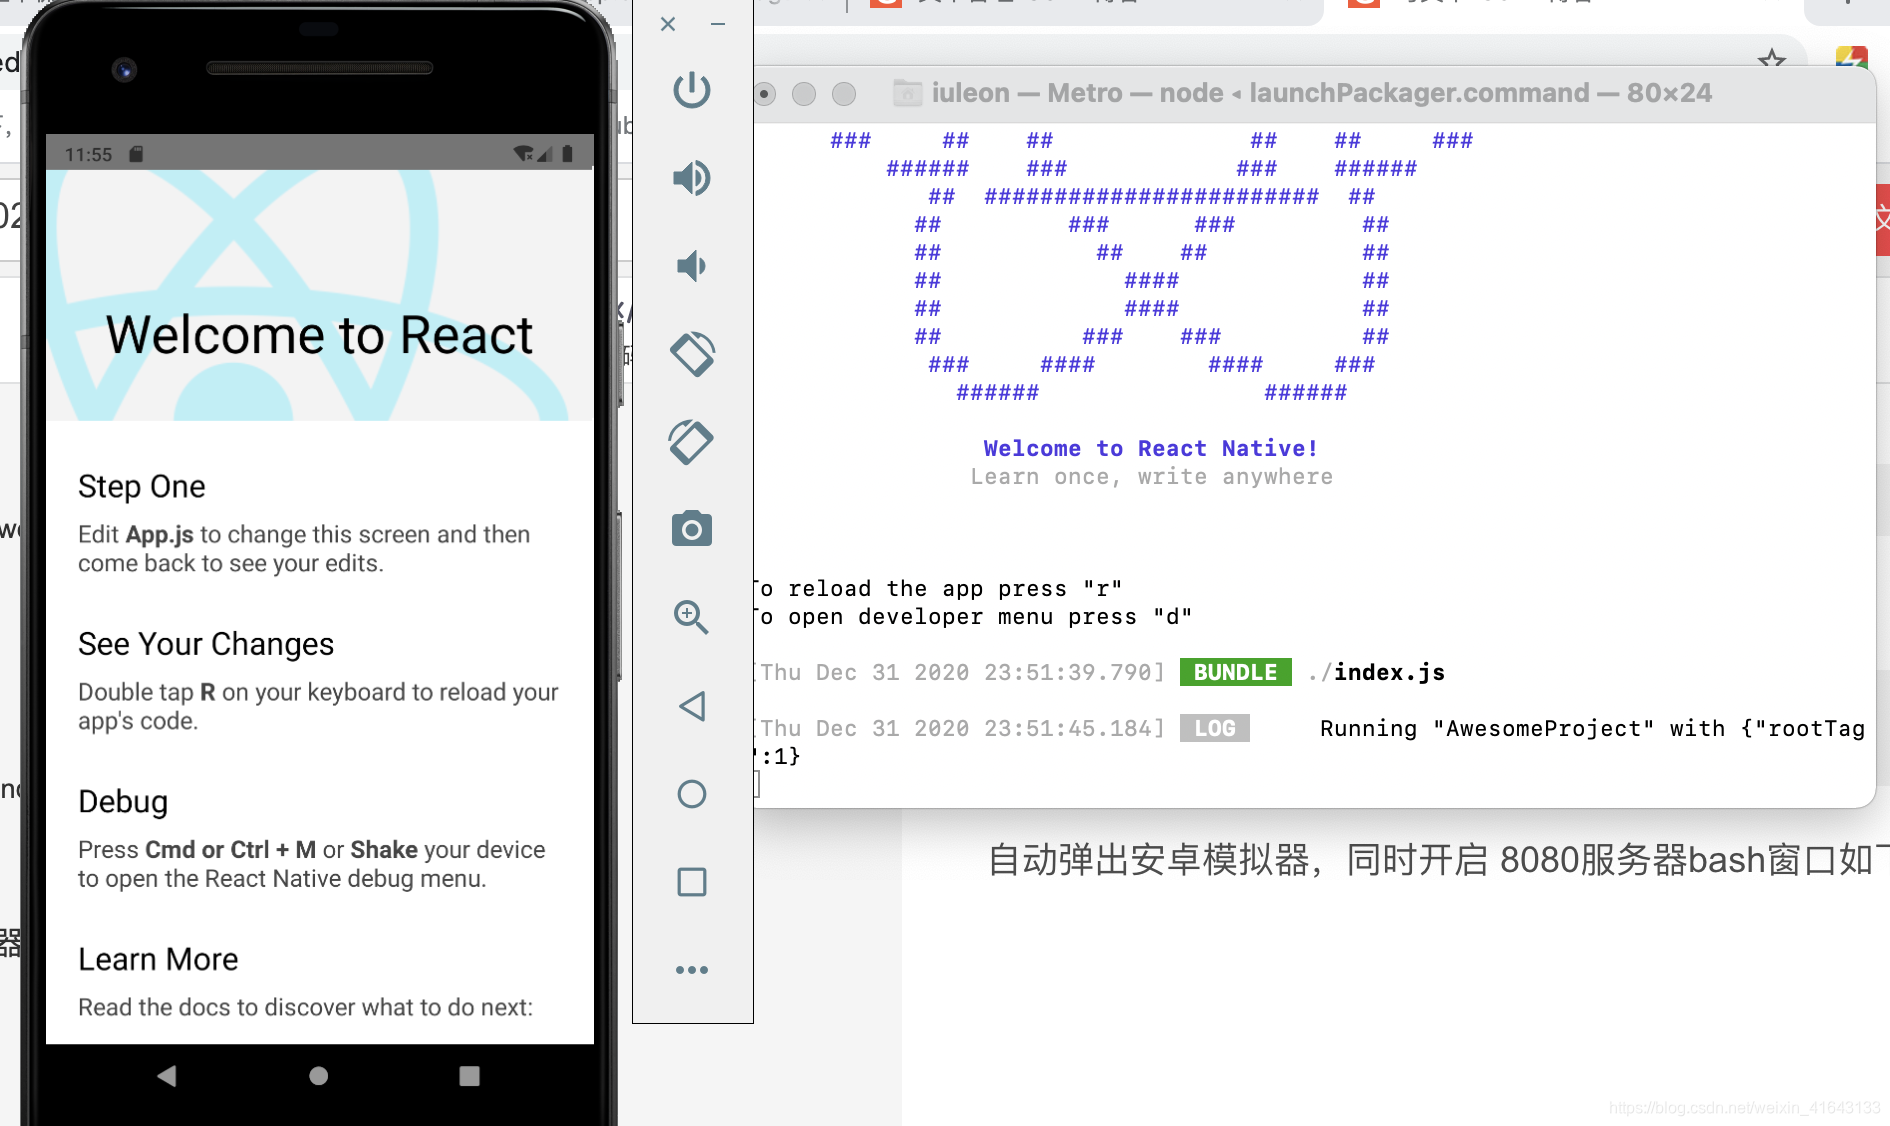This screenshot has height=1126, width=1890.
Task: Rotate emulator right with second rotate icon
Action: click(691, 442)
